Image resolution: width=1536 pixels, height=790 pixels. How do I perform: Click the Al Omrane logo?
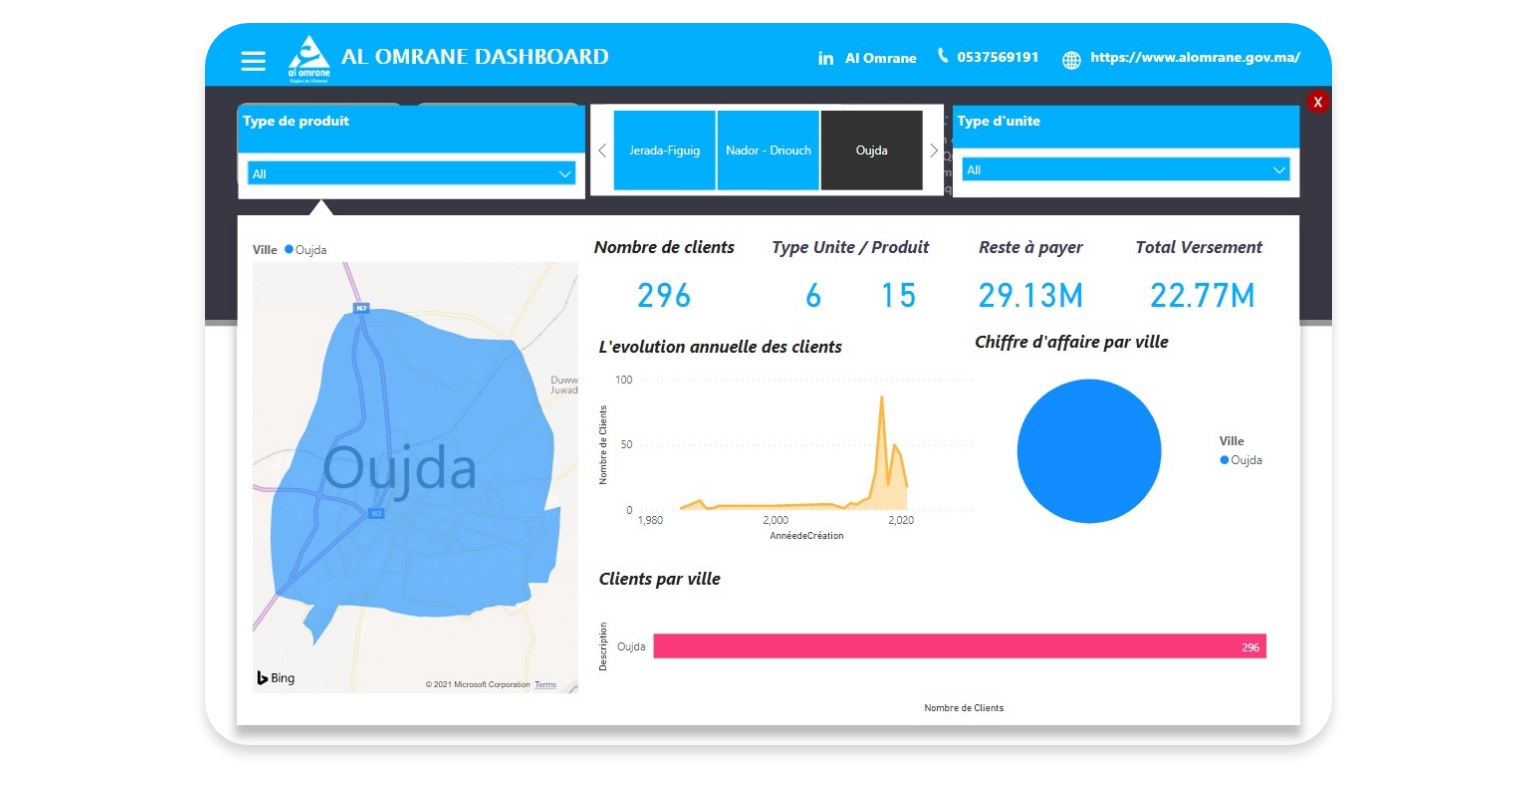coord(308,58)
